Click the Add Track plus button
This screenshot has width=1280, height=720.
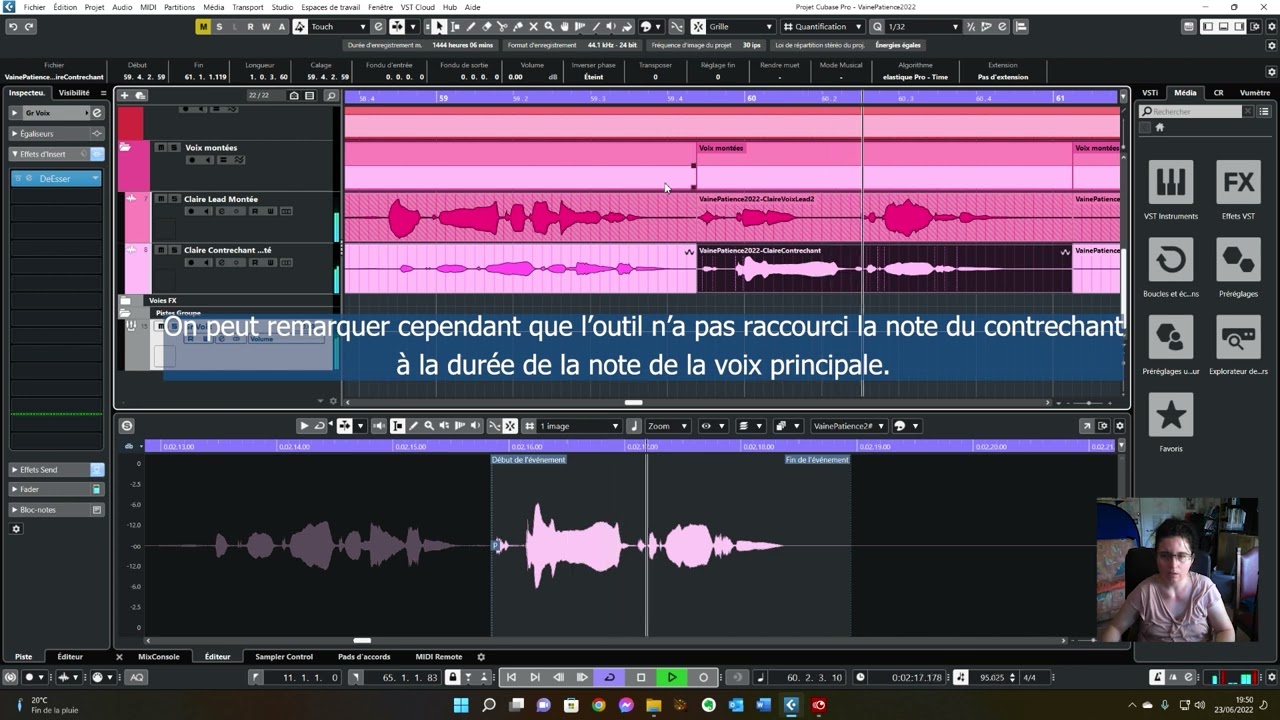[x=124, y=96]
